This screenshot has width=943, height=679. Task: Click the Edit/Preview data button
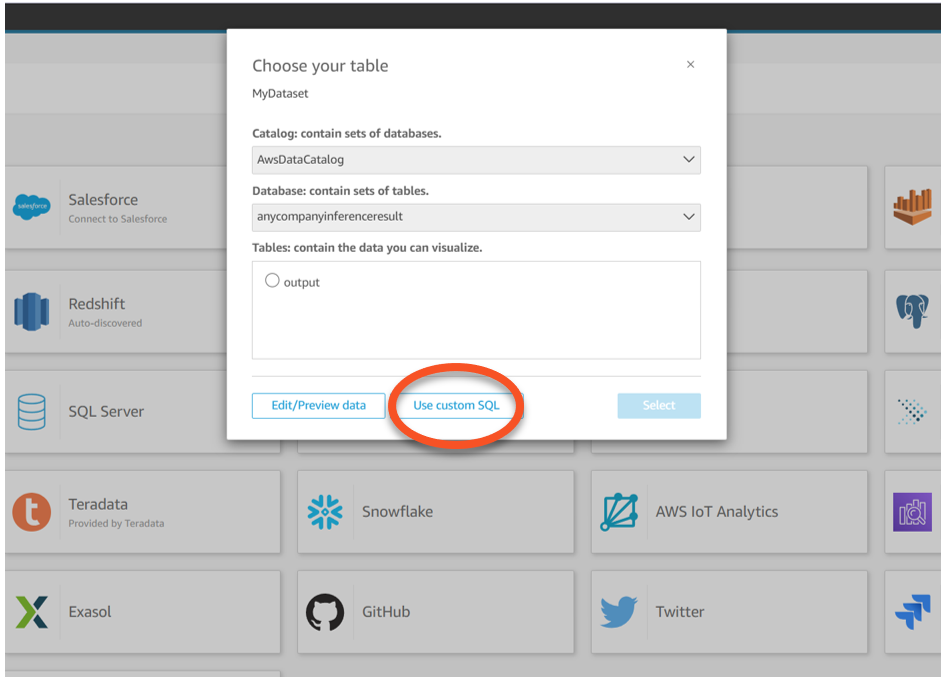319,406
